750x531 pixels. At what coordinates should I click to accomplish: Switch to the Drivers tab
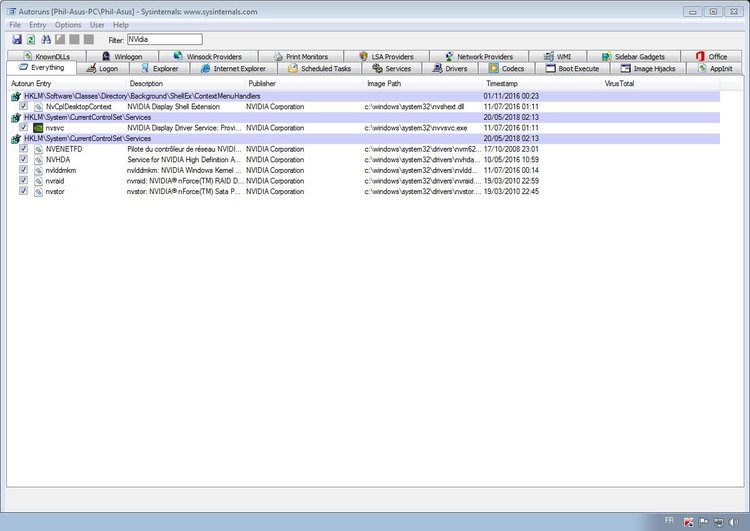tap(450, 68)
